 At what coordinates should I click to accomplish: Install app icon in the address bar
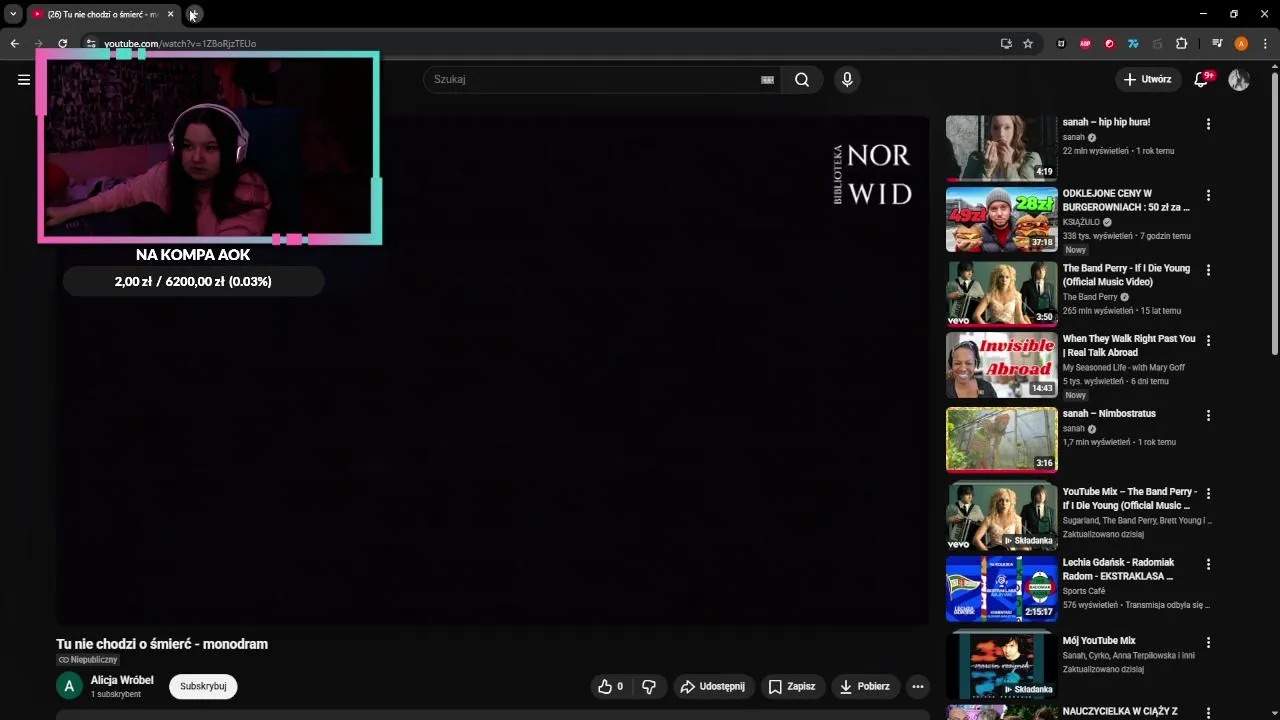[x=1006, y=44]
